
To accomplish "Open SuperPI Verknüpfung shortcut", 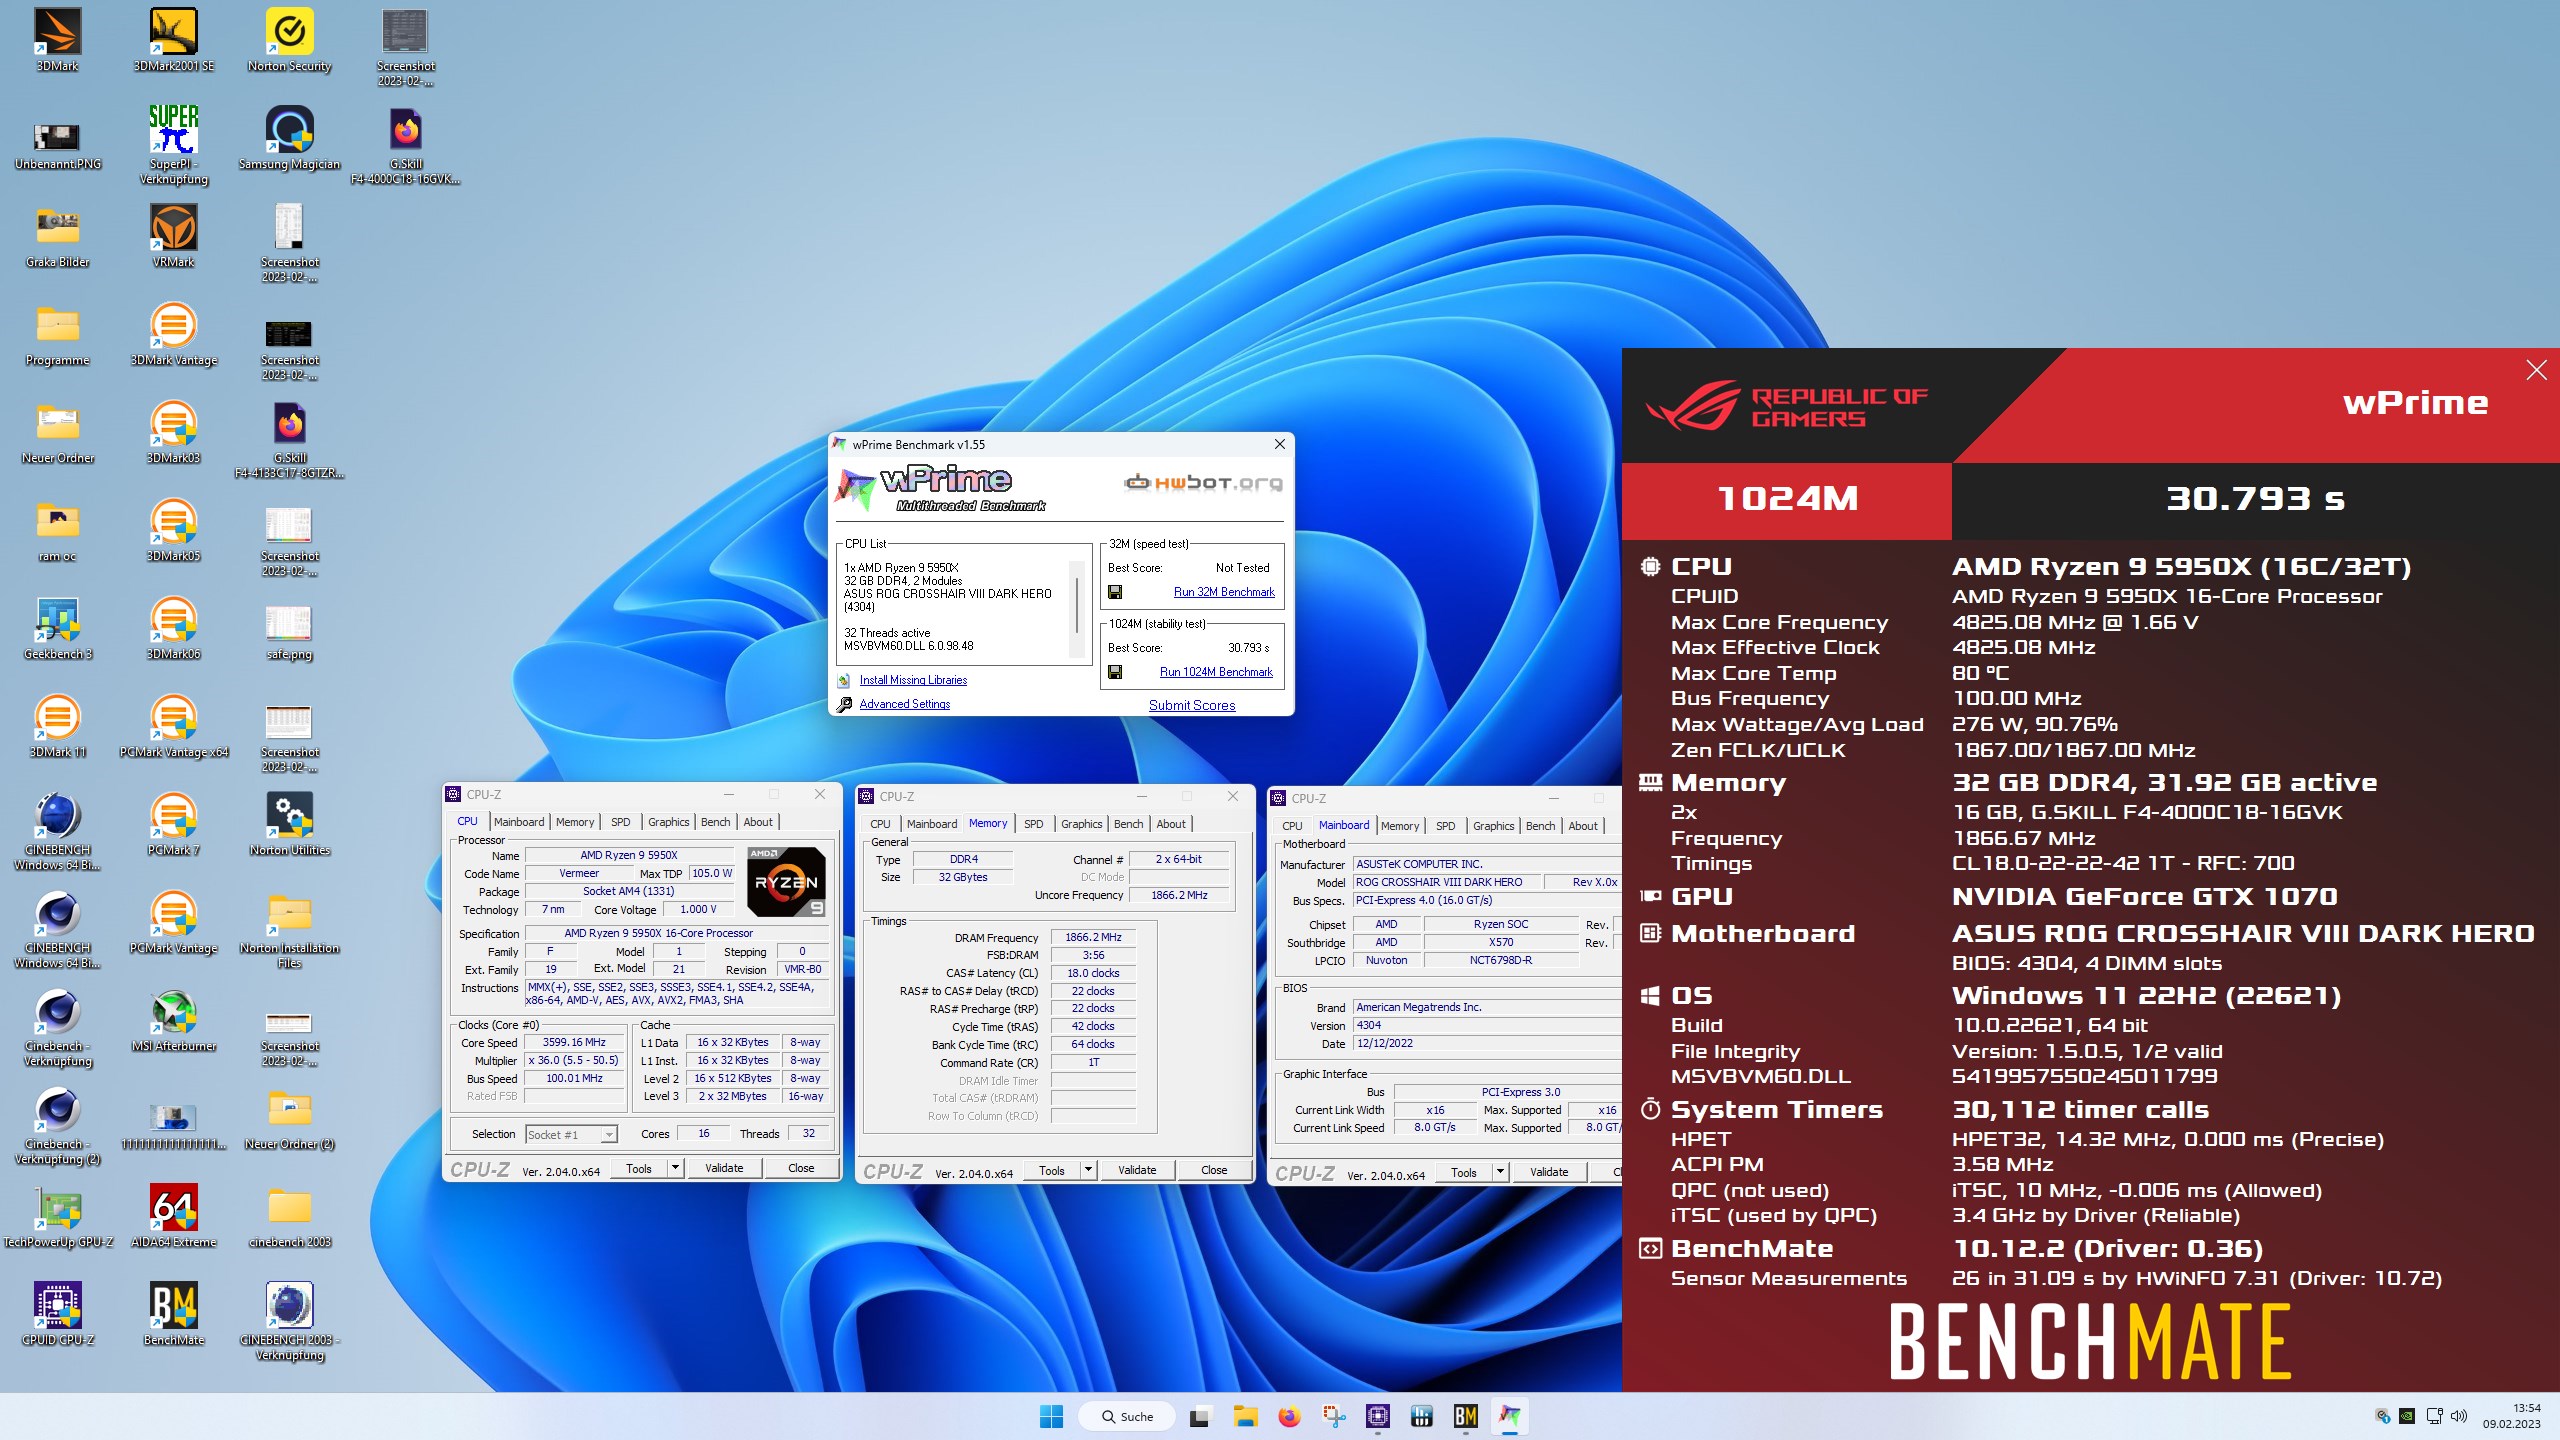I will (173, 145).
